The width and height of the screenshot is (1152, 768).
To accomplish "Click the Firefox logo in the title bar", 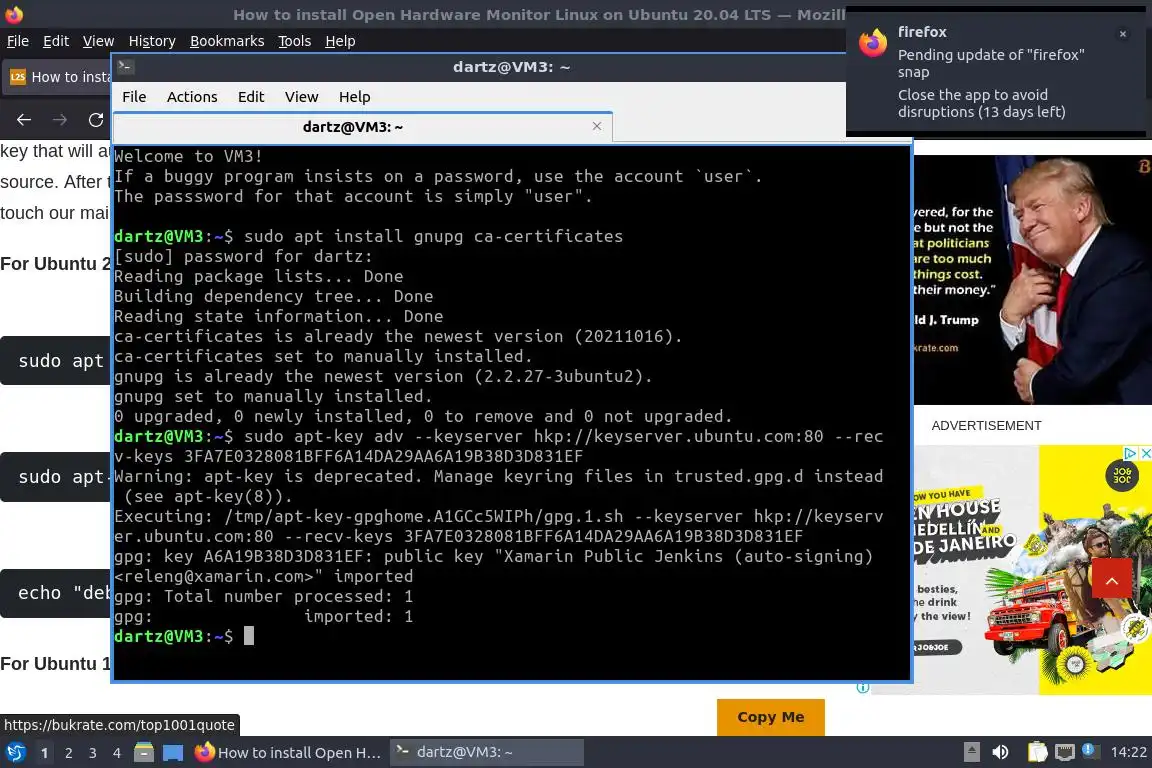I will [14, 14].
